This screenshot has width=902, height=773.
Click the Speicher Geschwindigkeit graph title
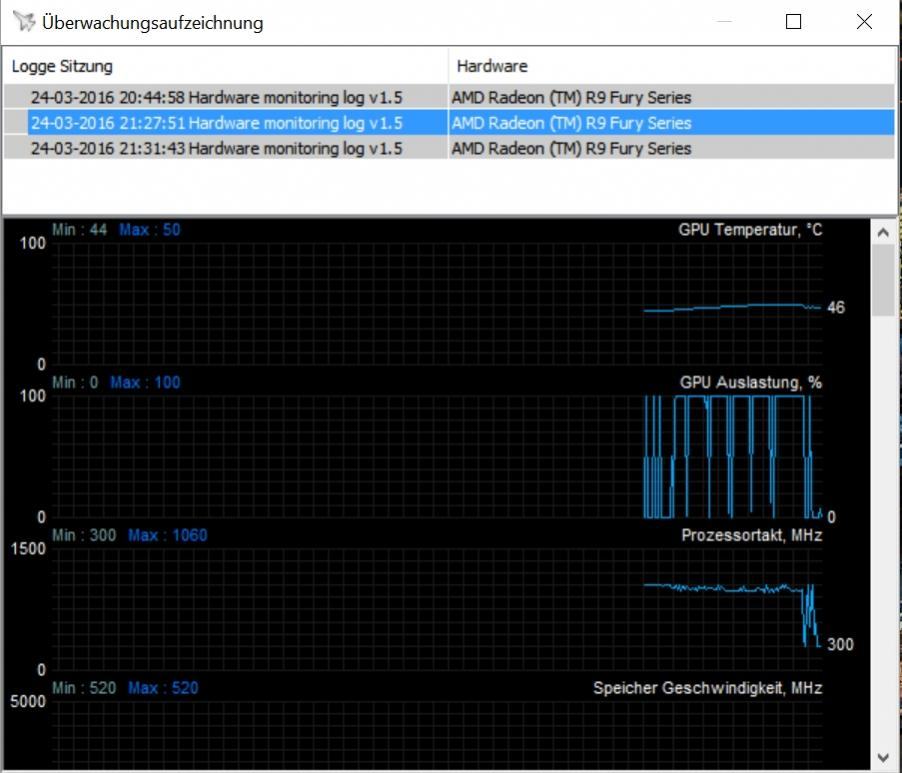708,688
